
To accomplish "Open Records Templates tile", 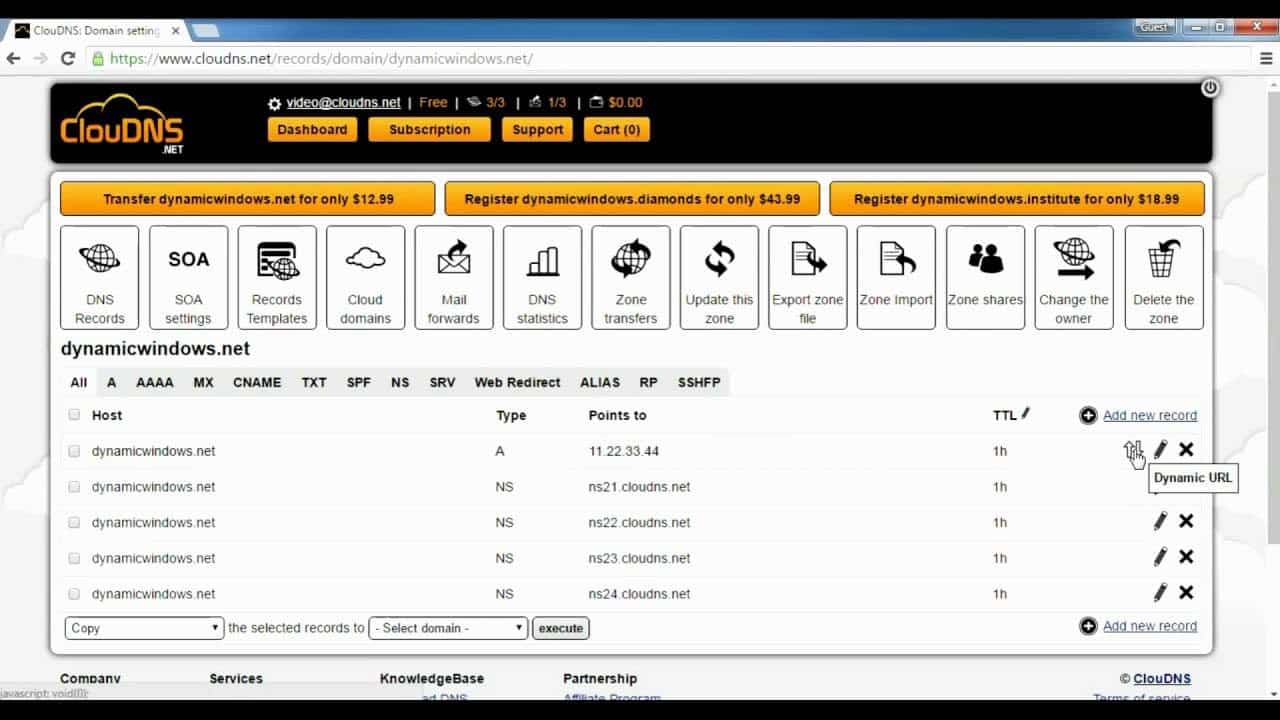I will tap(277, 277).
